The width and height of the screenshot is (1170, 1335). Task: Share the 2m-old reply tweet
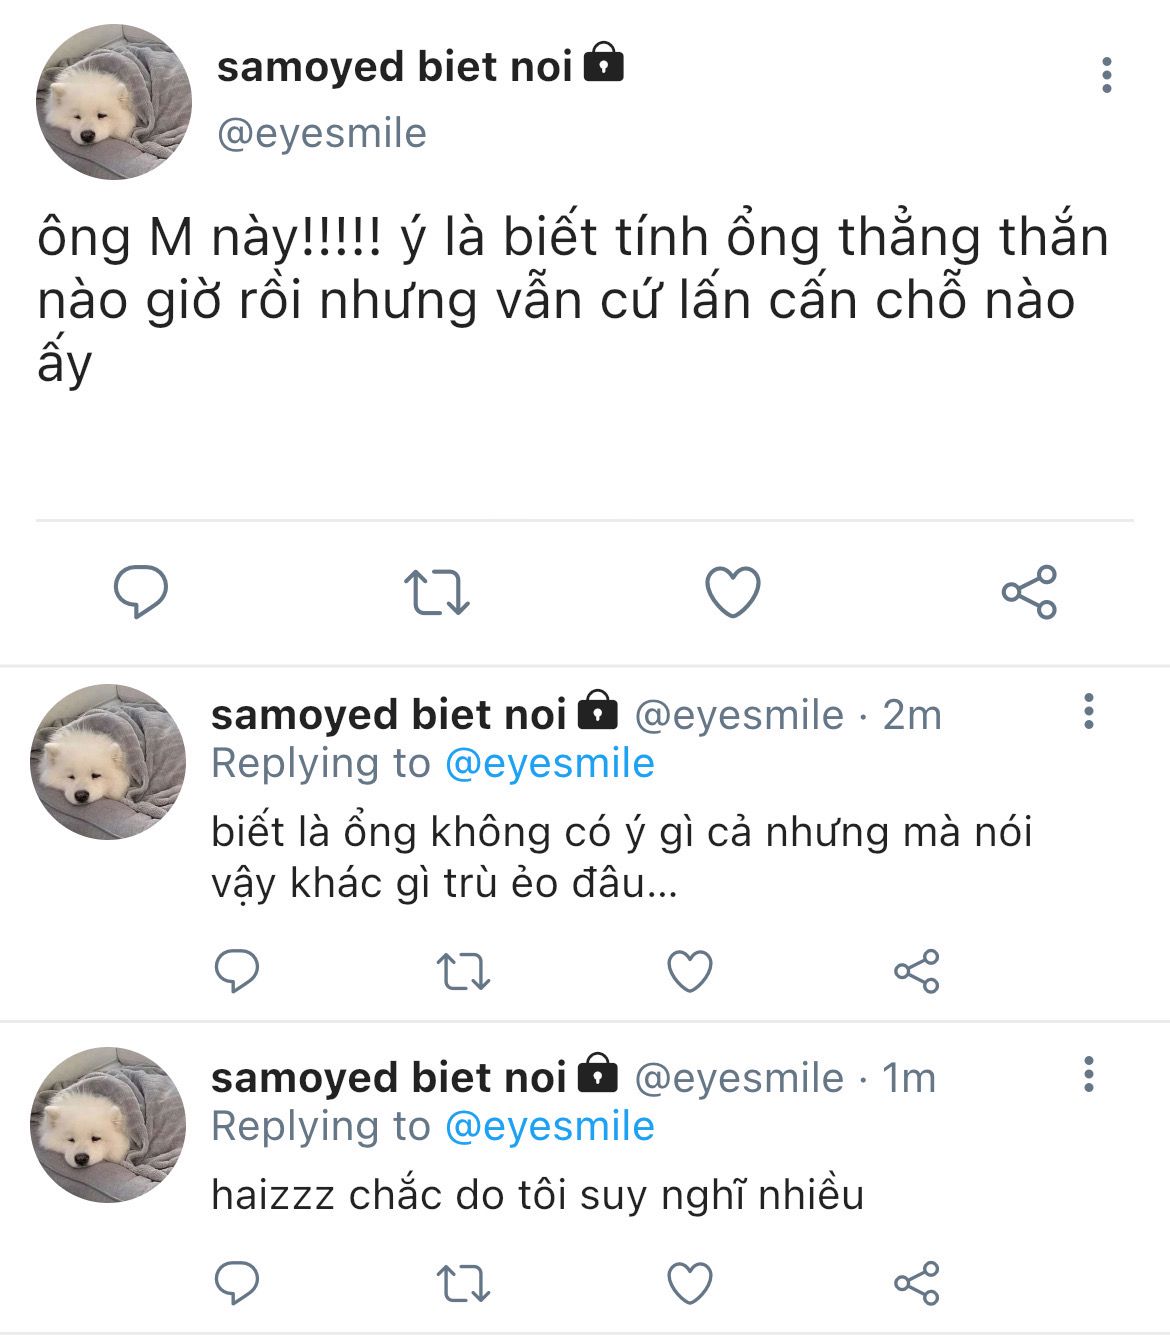click(916, 971)
